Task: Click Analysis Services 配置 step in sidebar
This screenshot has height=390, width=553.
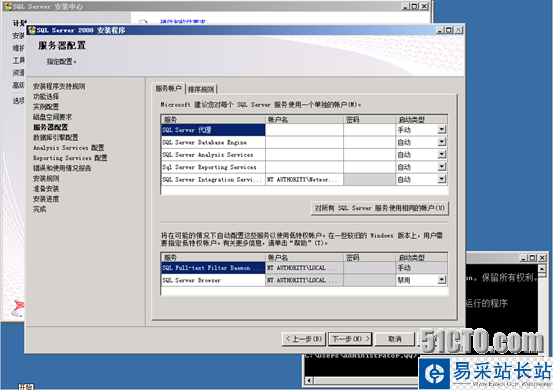Action: (68, 147)
